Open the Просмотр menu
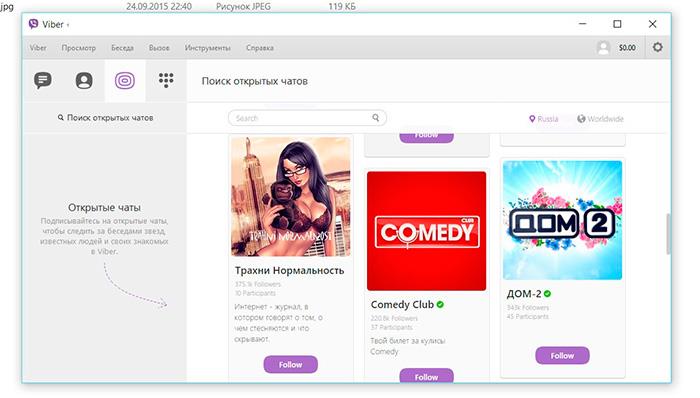Screen dimensions: 700x398 point(79,48)
